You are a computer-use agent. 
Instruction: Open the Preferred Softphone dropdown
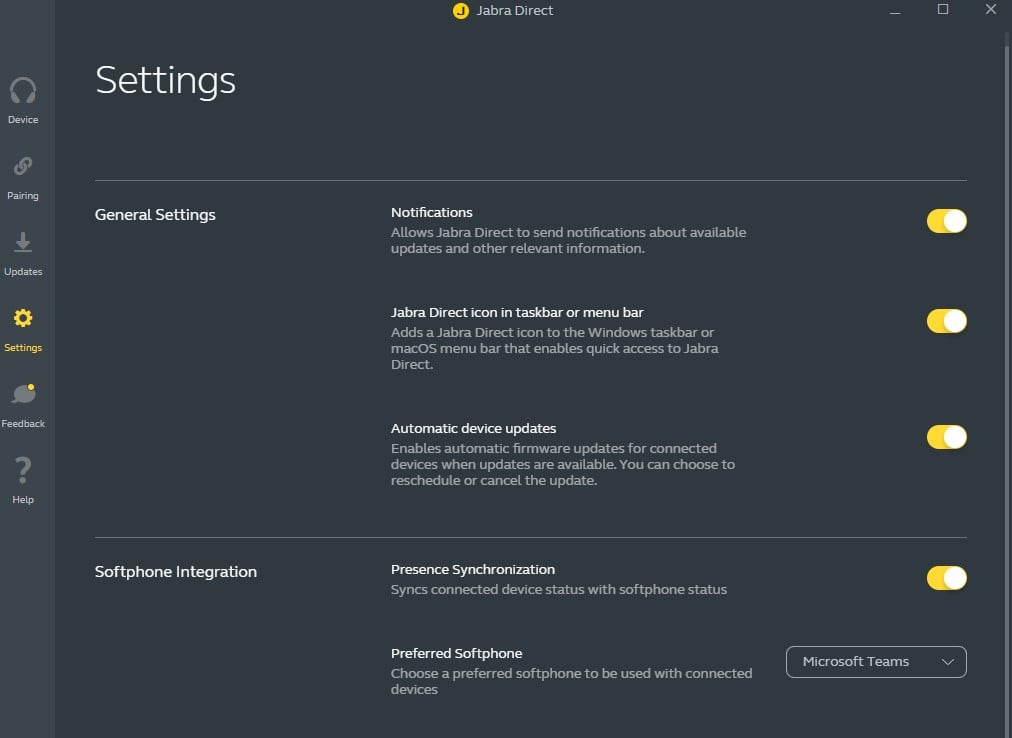pos(875,662)
